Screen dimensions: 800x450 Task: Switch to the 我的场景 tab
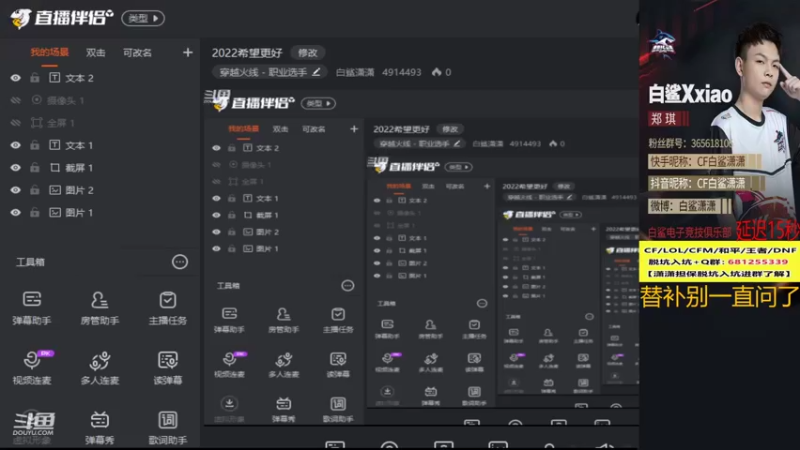click(49, 52)
